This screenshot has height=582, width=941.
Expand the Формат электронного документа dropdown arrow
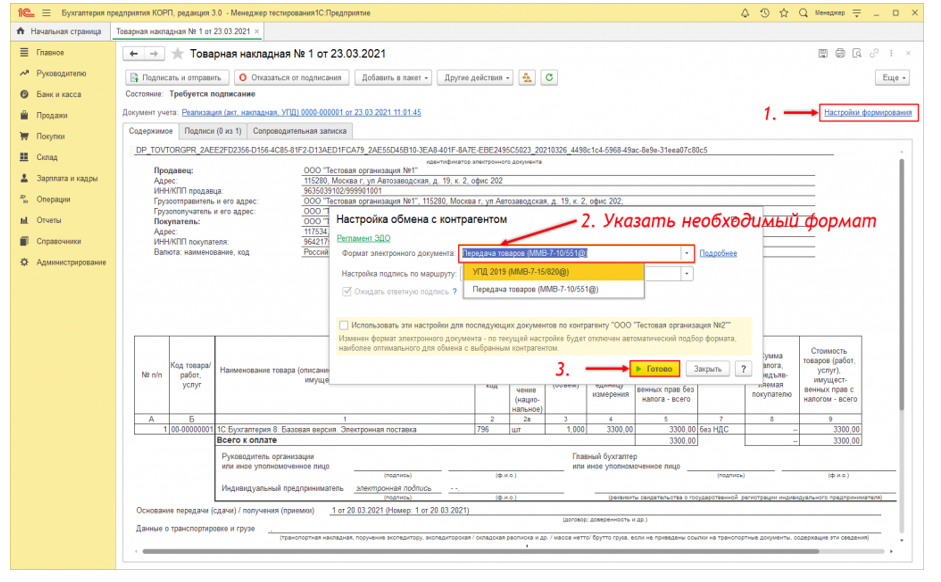coord(687,253)
